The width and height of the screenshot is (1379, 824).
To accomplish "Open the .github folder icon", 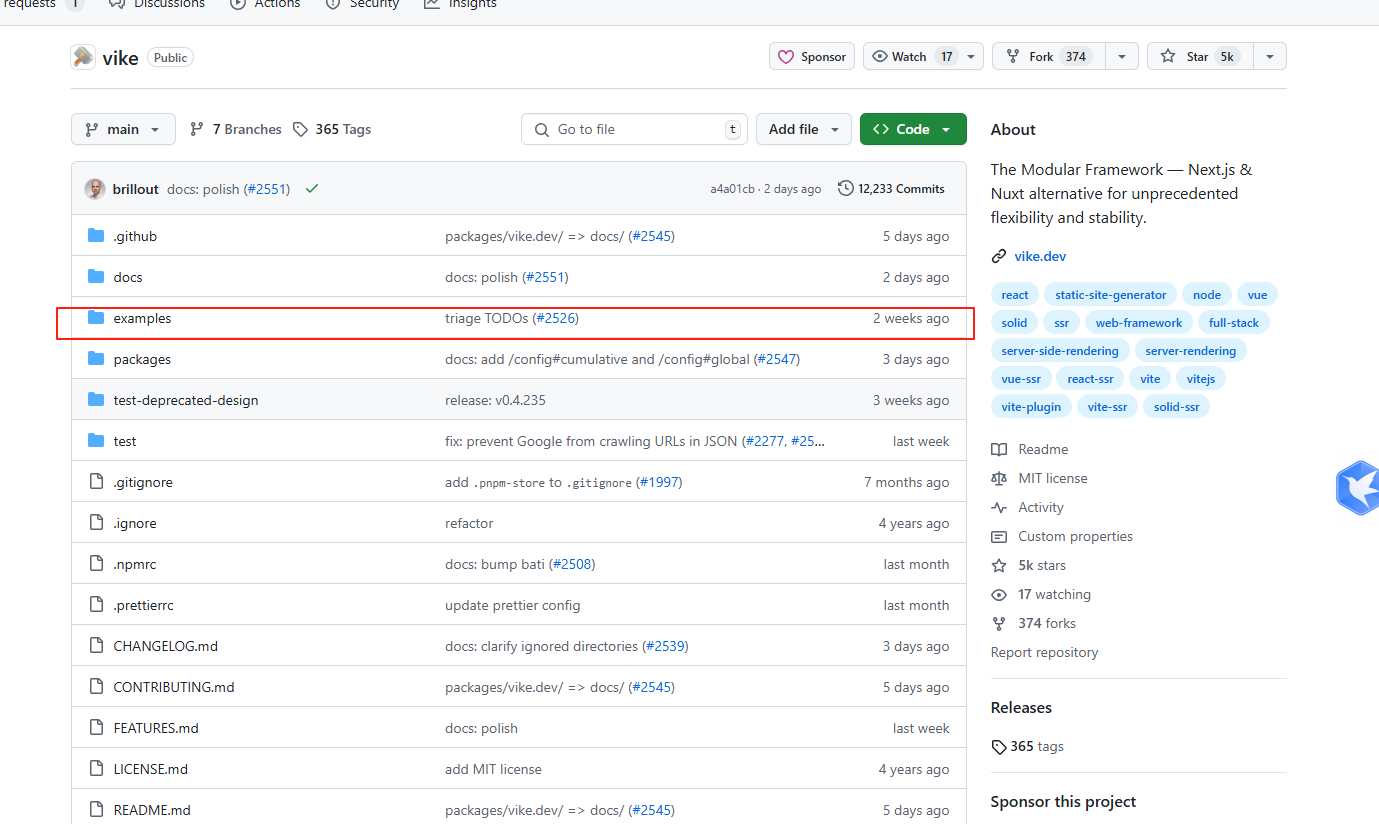I will coord(96,236).
